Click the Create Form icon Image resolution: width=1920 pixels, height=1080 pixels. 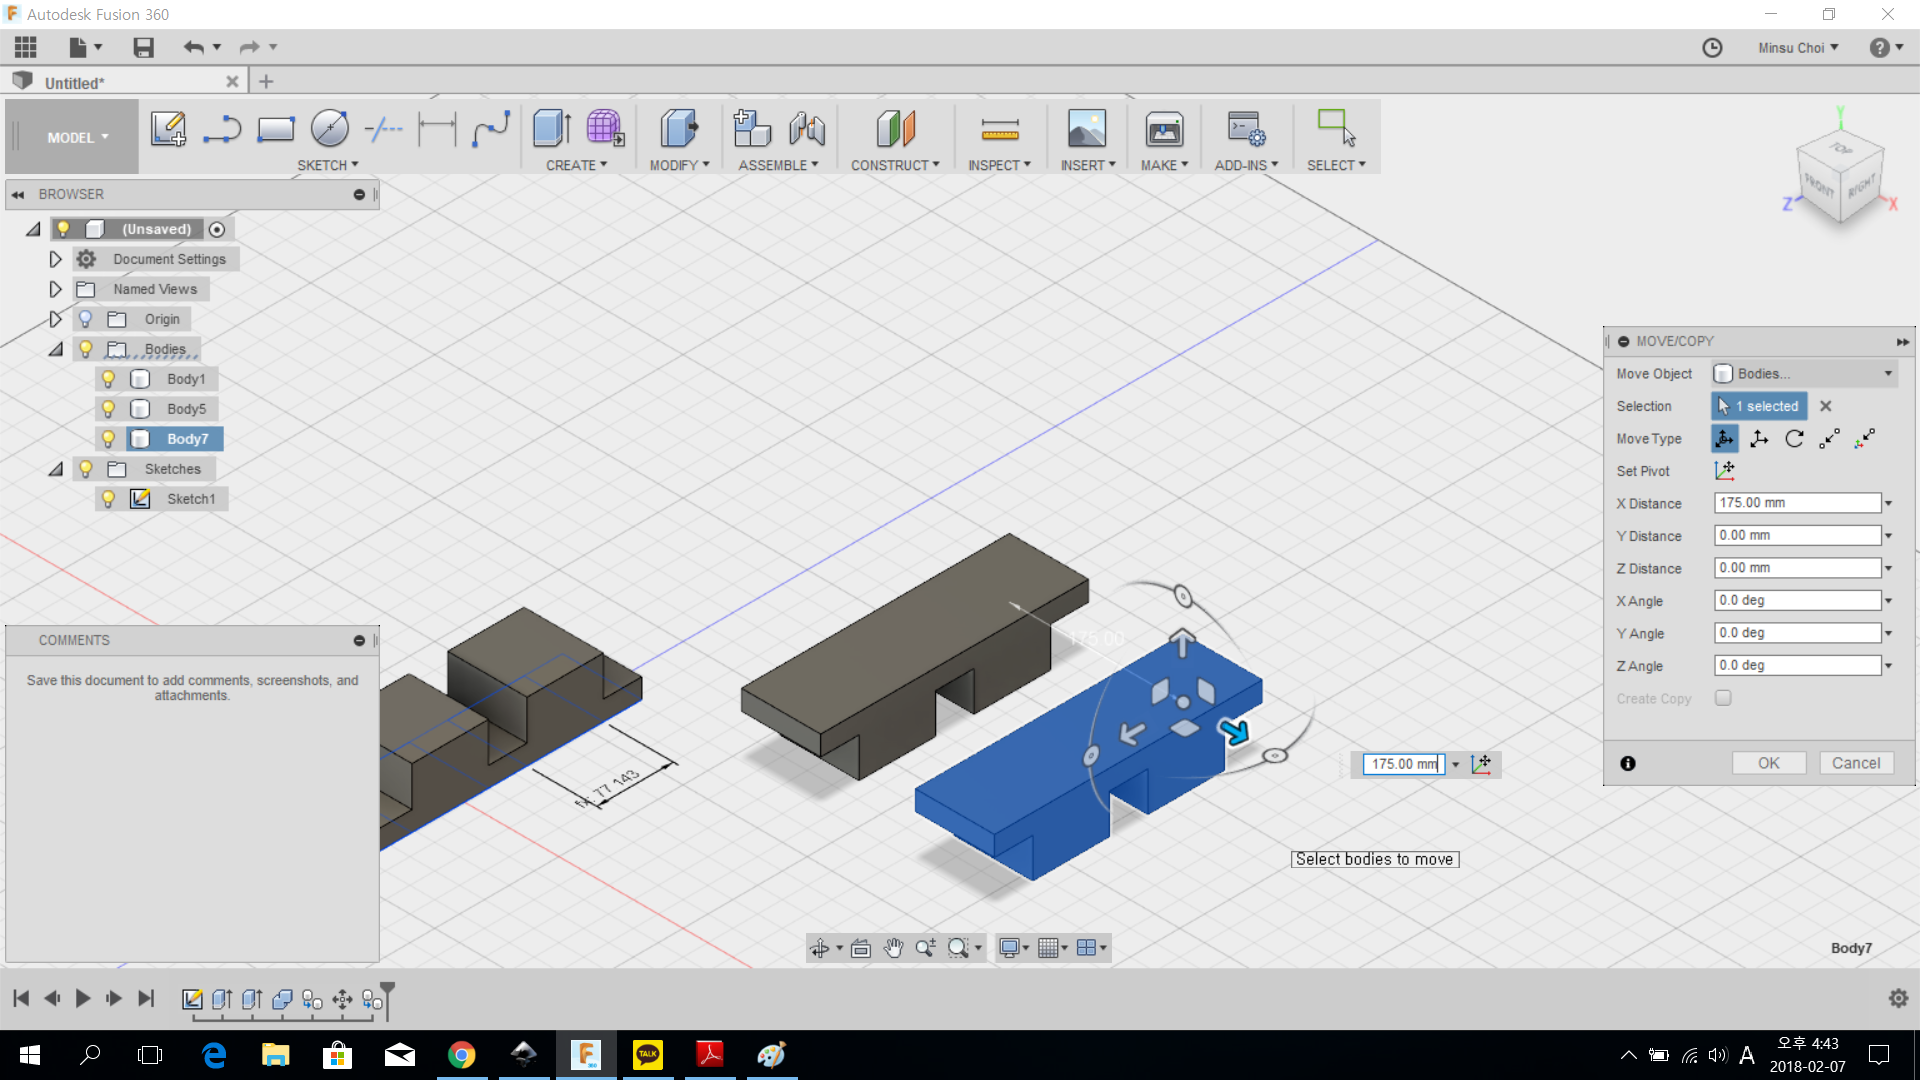[x=605, y=129]
